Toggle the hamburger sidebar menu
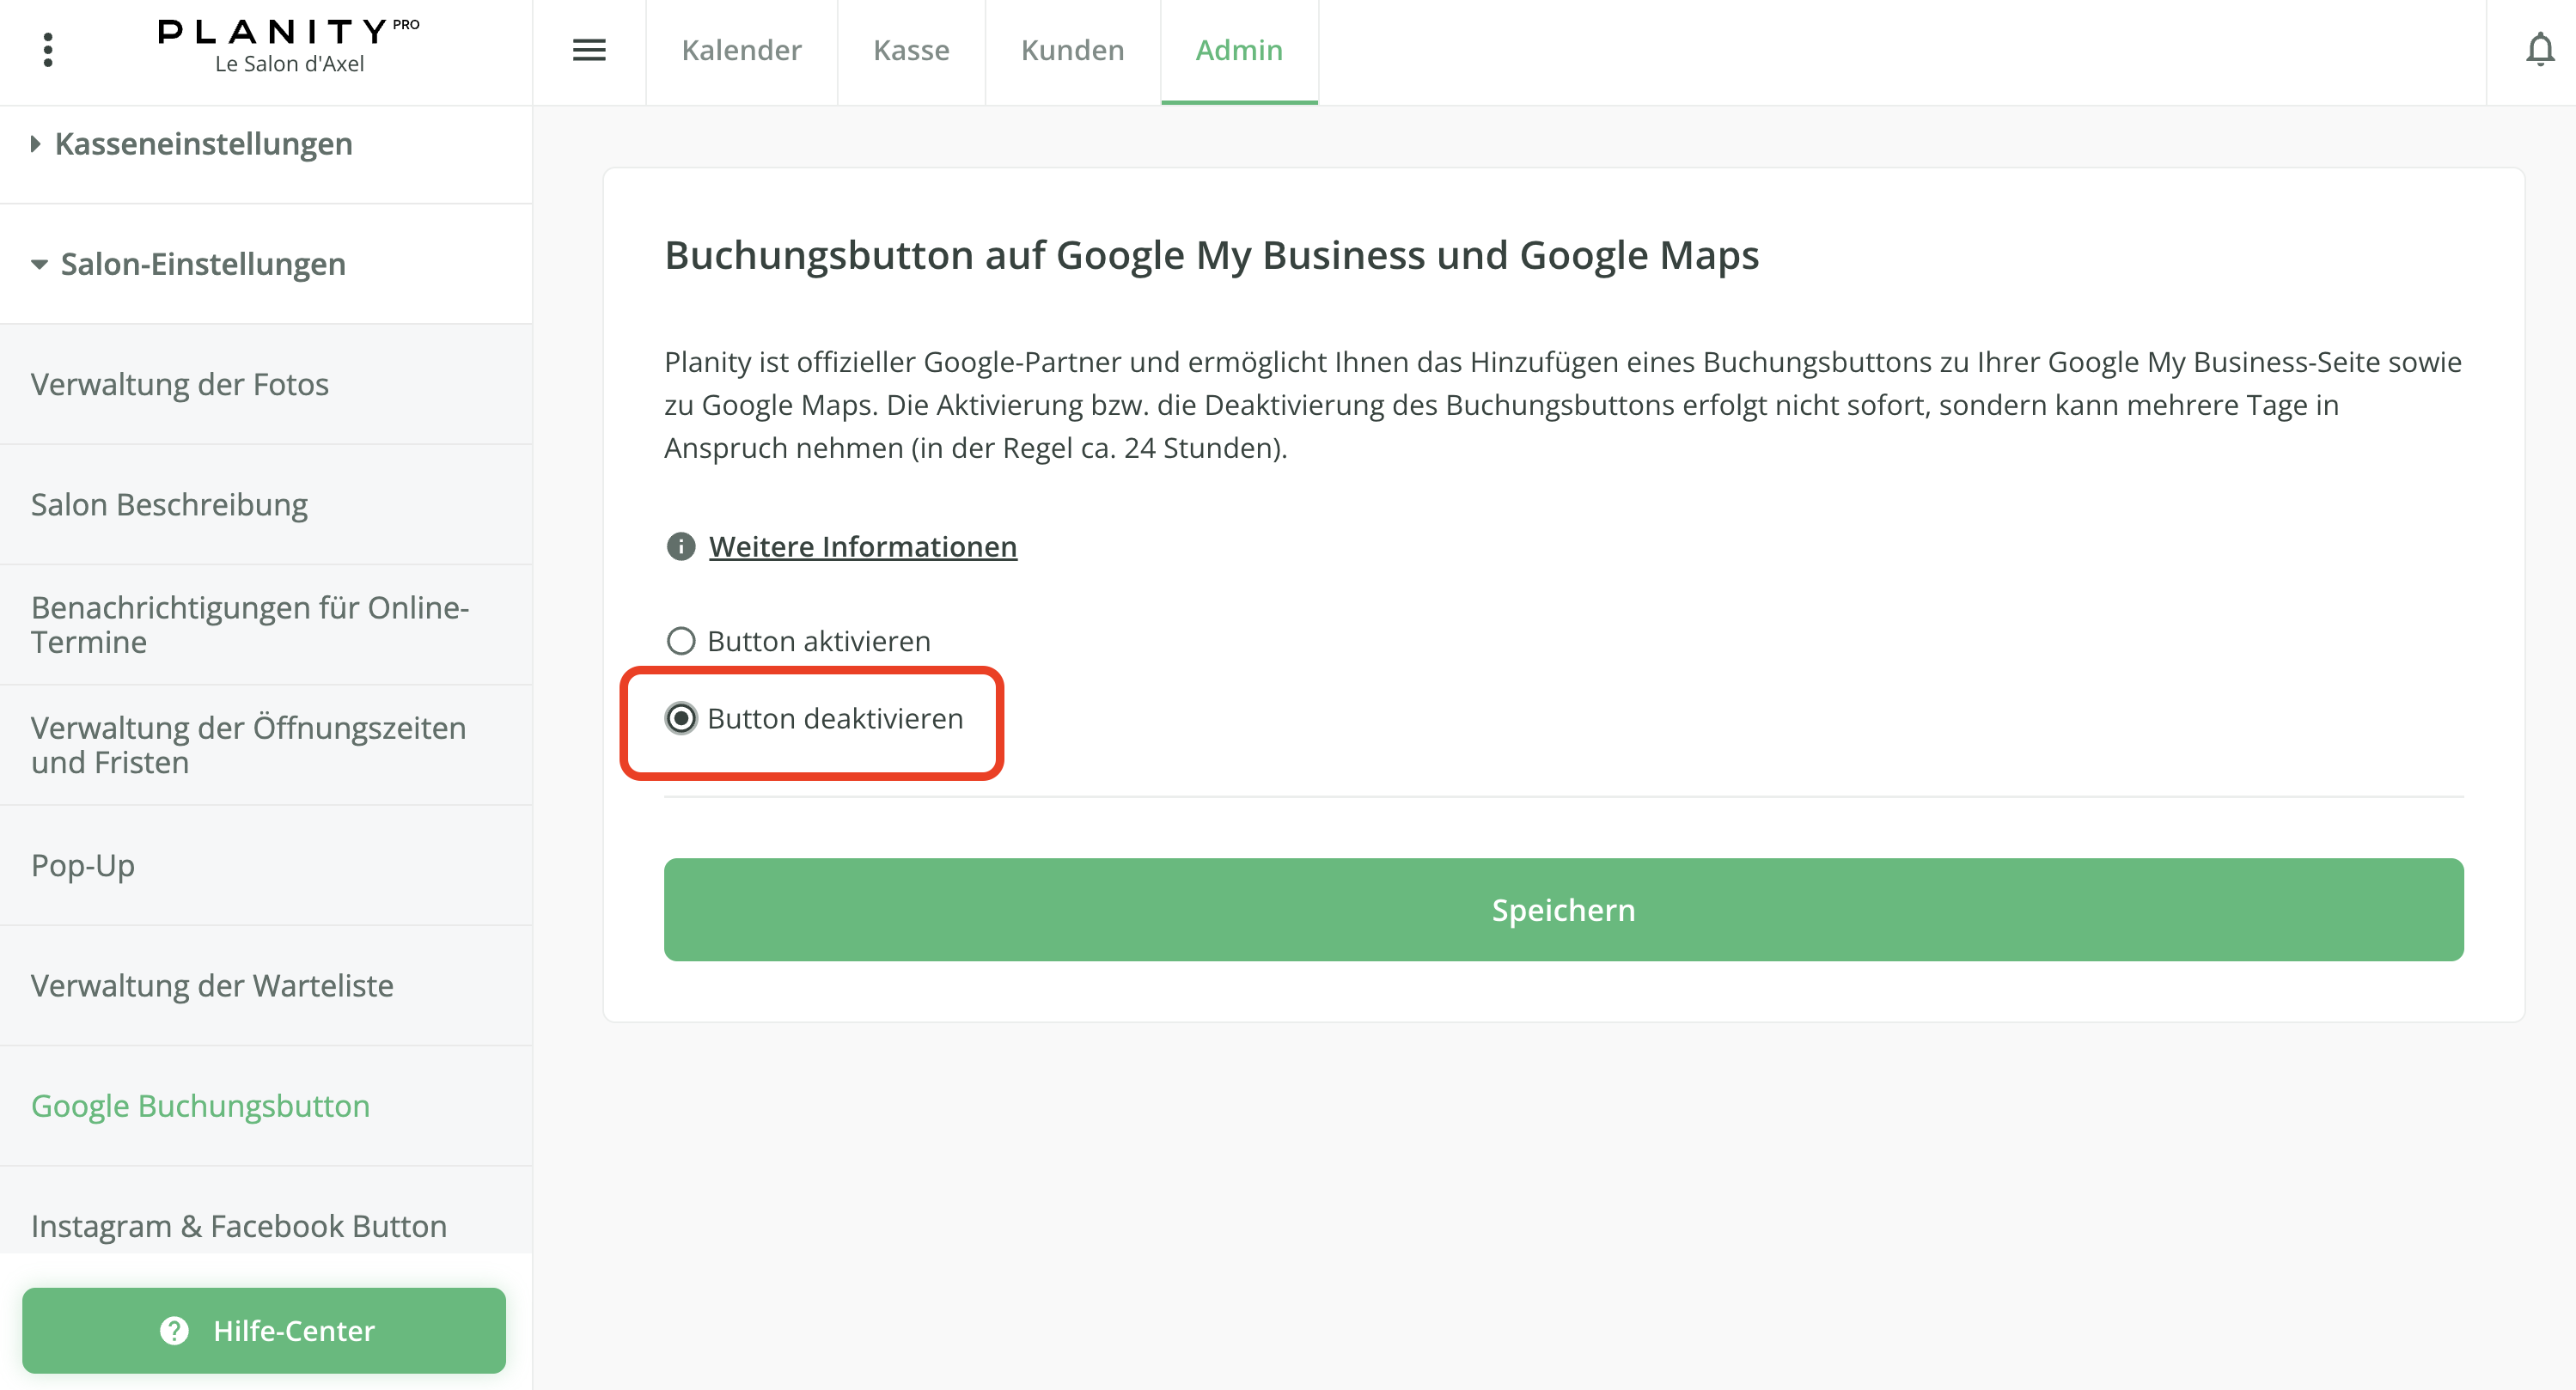This screenshot has height=1390, width=2576. 589,50
